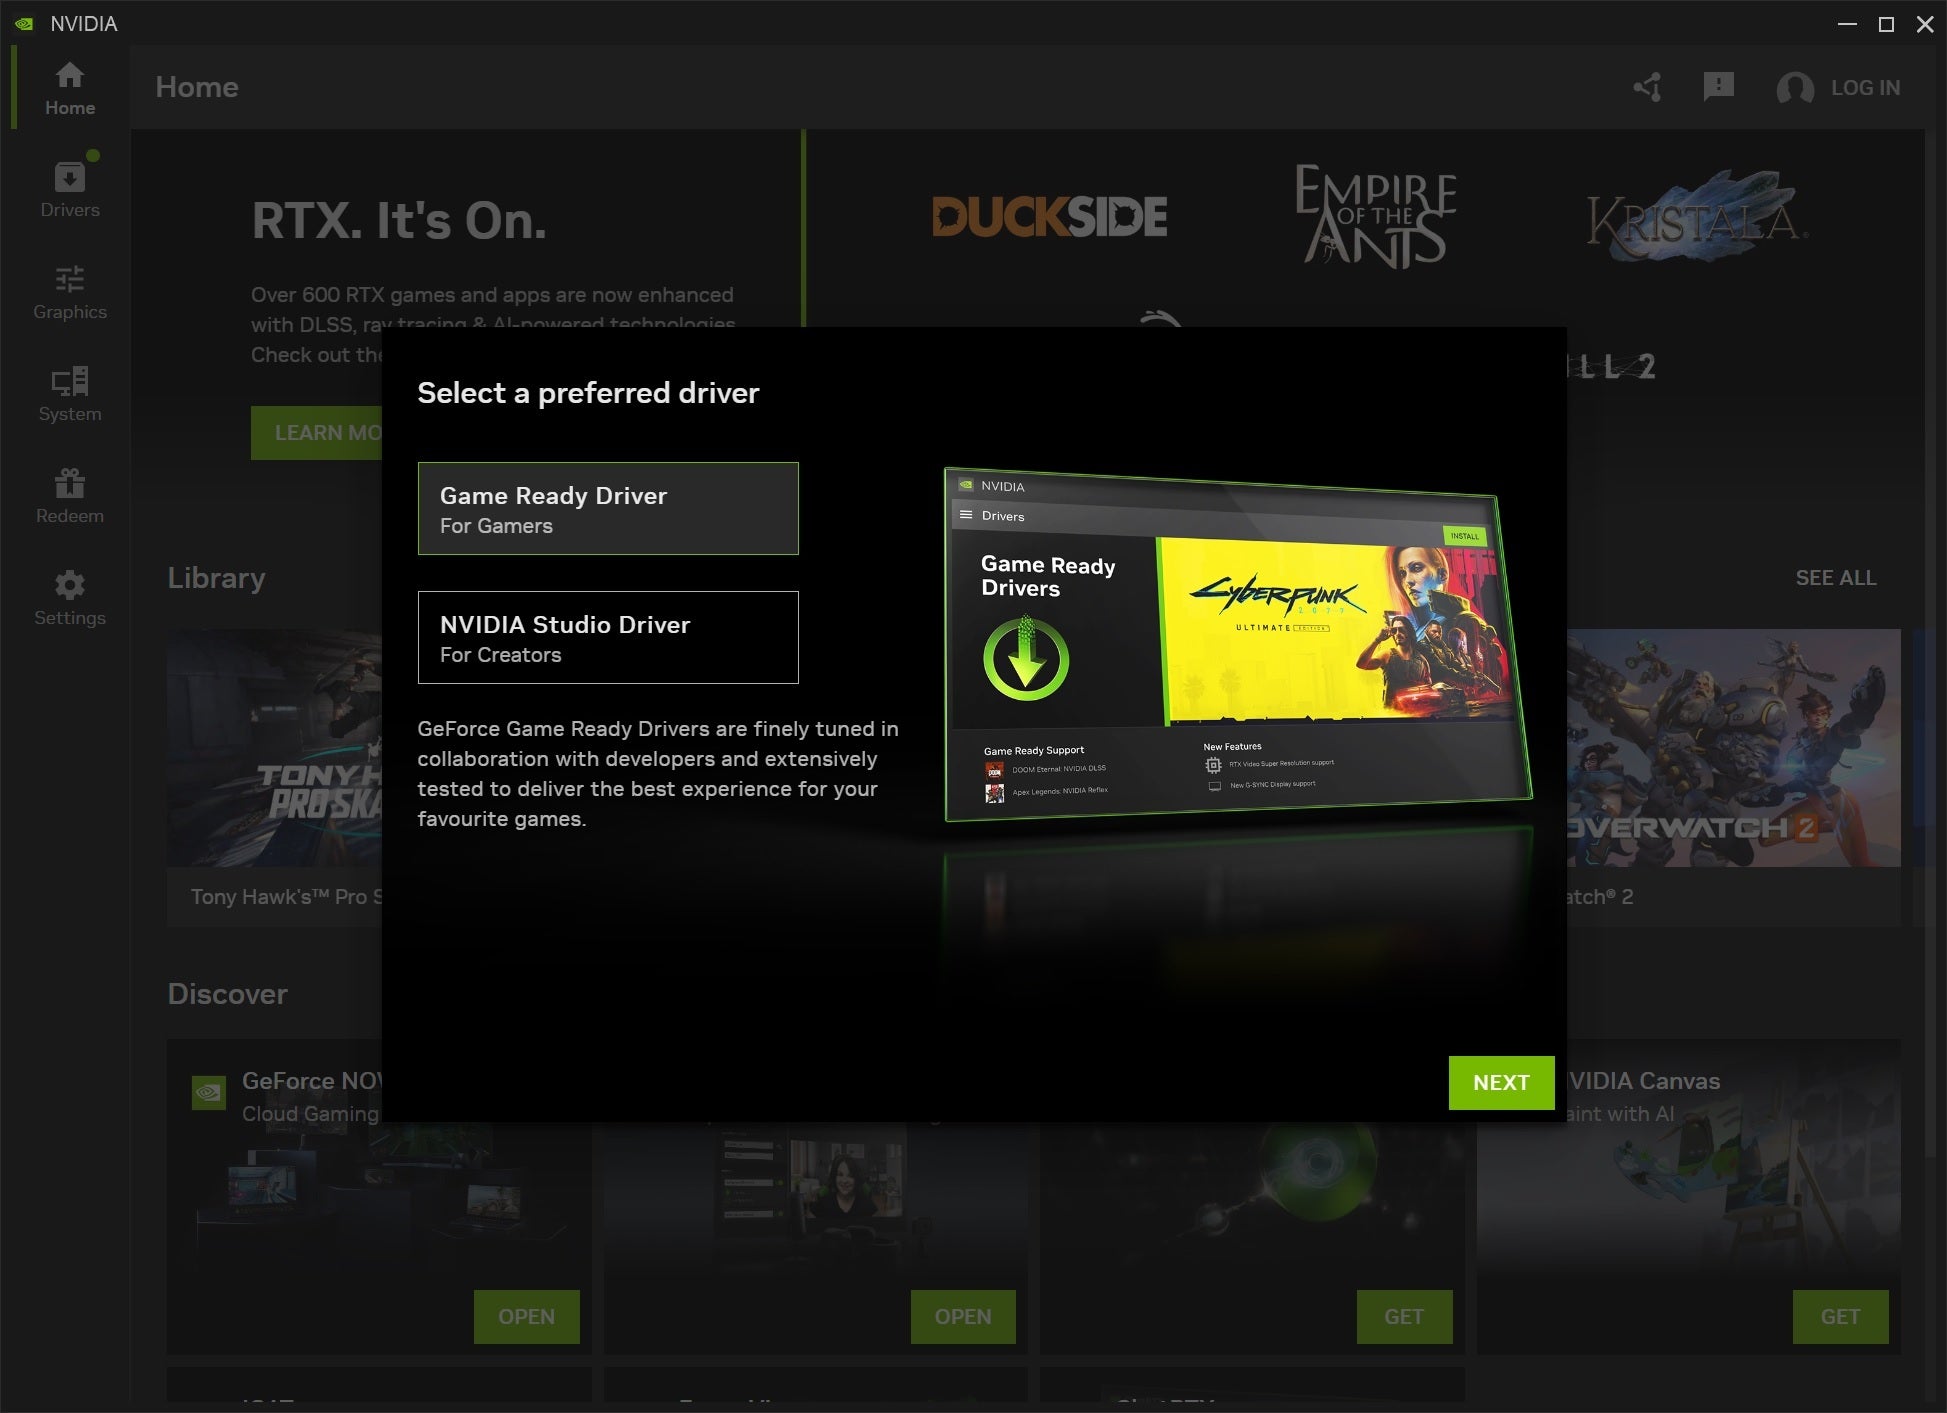Image resolution: width=1947 pixels, height=1413 pixels.
Task: Open the feedback chat bubble icon
Action: [1720, 88]
